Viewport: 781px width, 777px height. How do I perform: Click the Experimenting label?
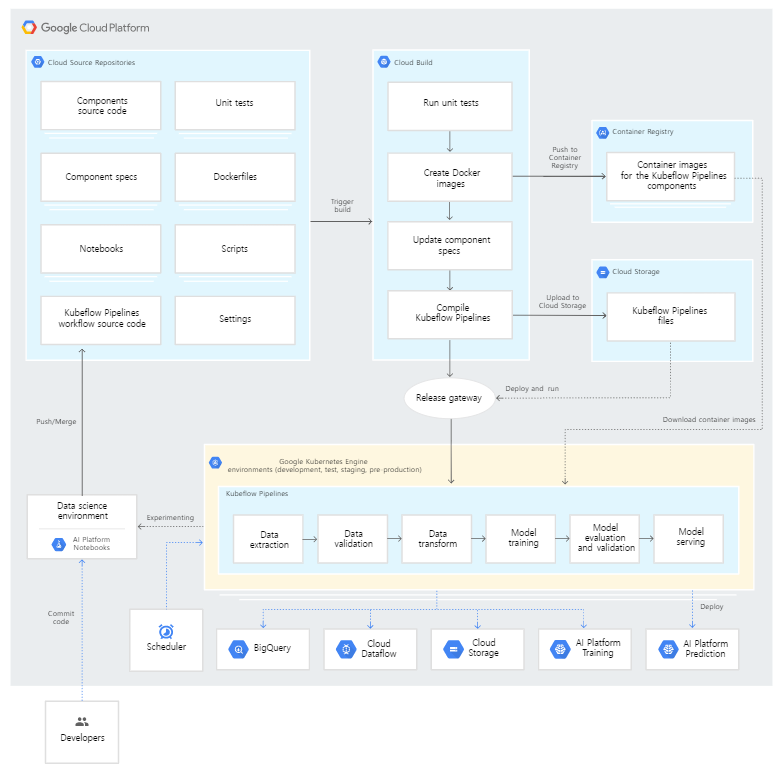click(170, 518)
